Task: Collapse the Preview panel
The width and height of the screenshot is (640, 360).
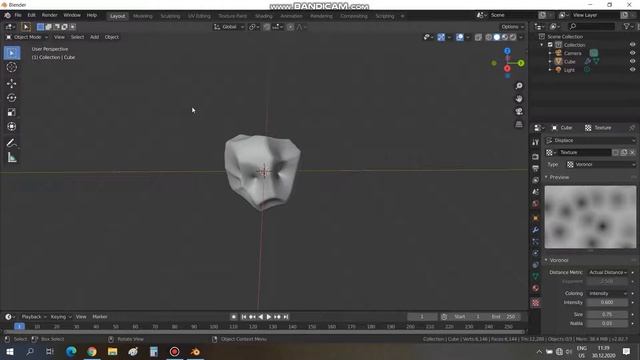Action: click(546, 177)
